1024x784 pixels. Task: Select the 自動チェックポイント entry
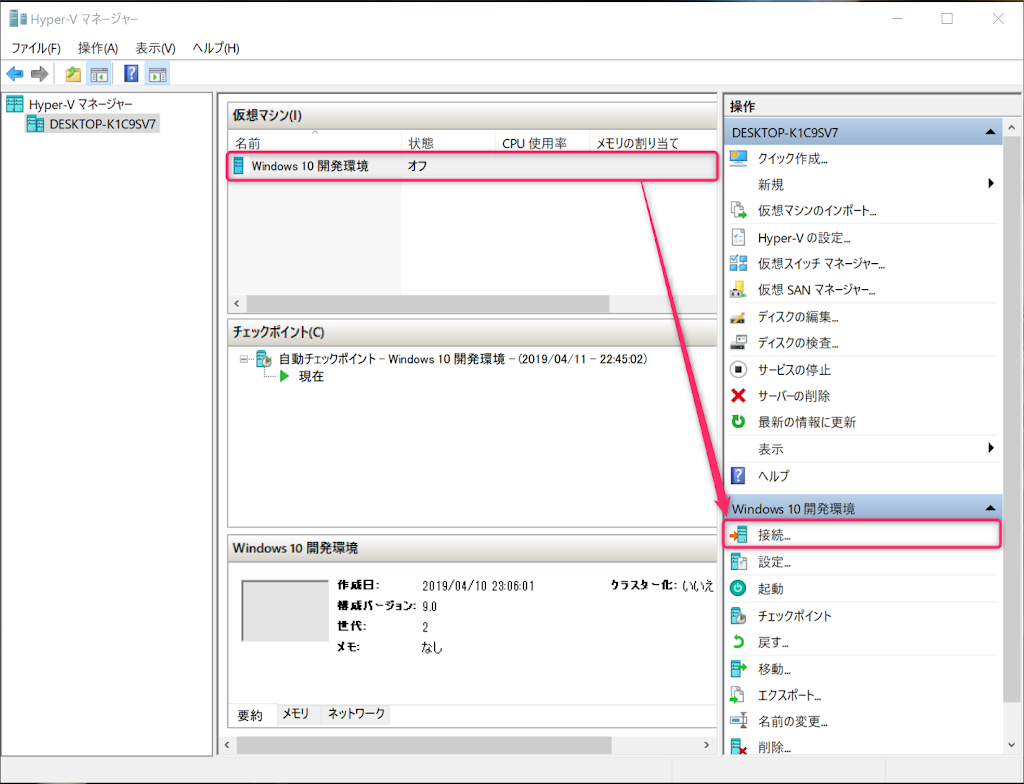[x=462, y=359]
